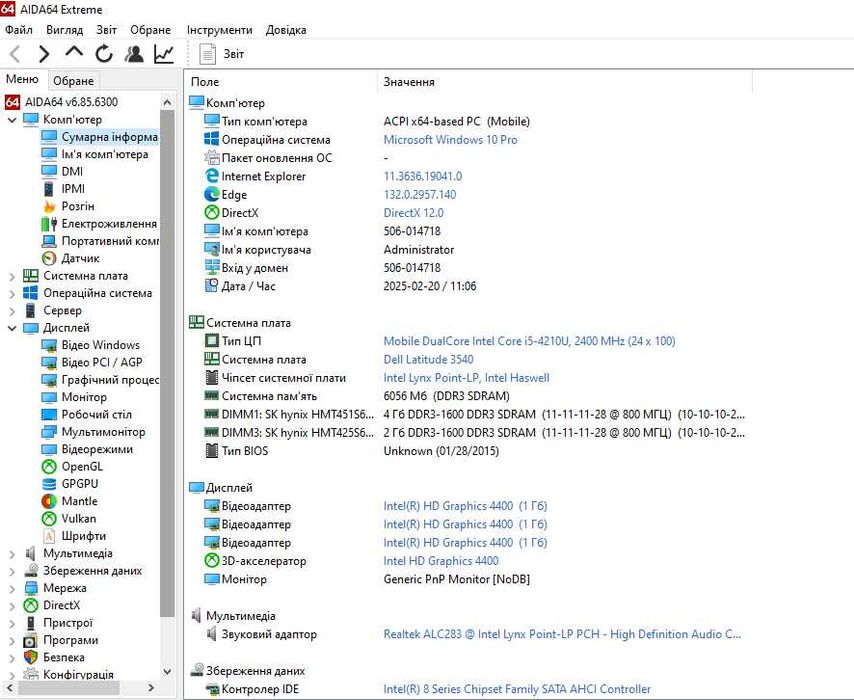Open user profile toolbar icon
This screenshot has height=700, width=854.
(134, 53)
